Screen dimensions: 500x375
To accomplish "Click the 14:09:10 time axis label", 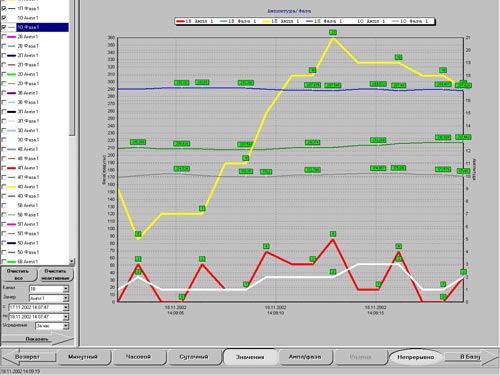I will tap(276, 310).
